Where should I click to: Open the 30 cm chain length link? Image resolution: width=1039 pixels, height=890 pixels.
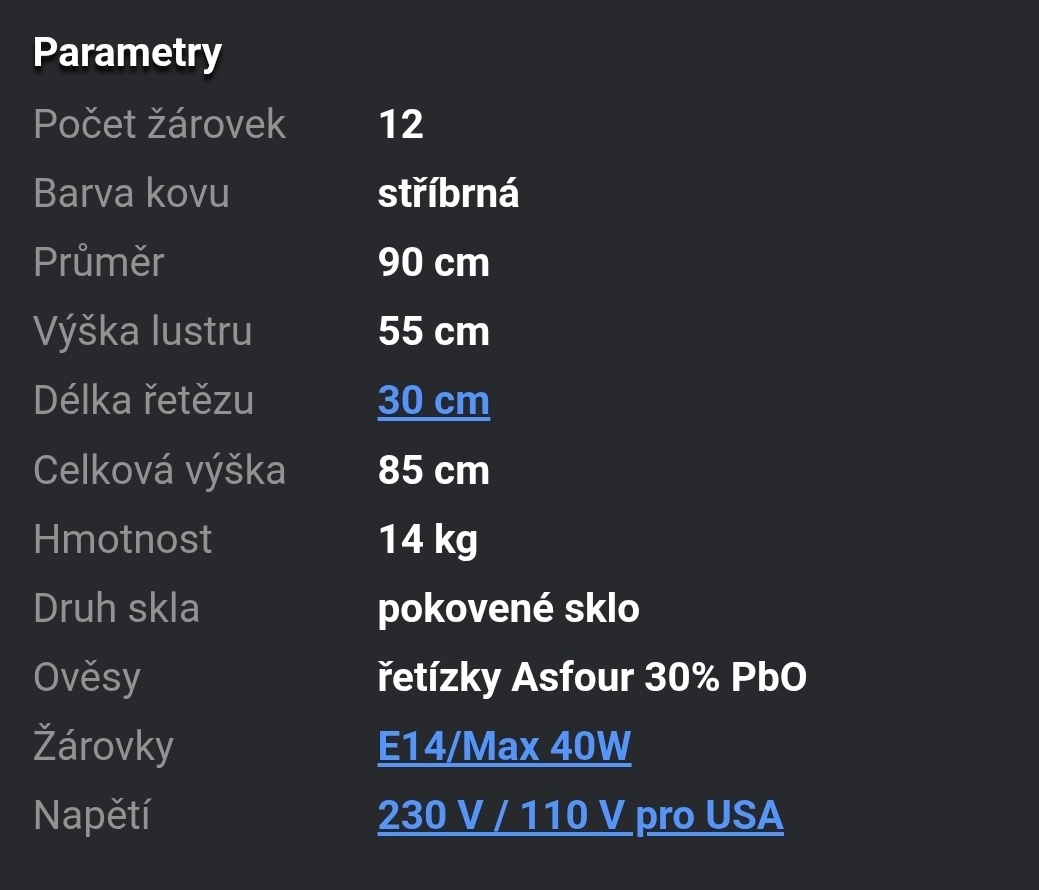tap(433, 401)
